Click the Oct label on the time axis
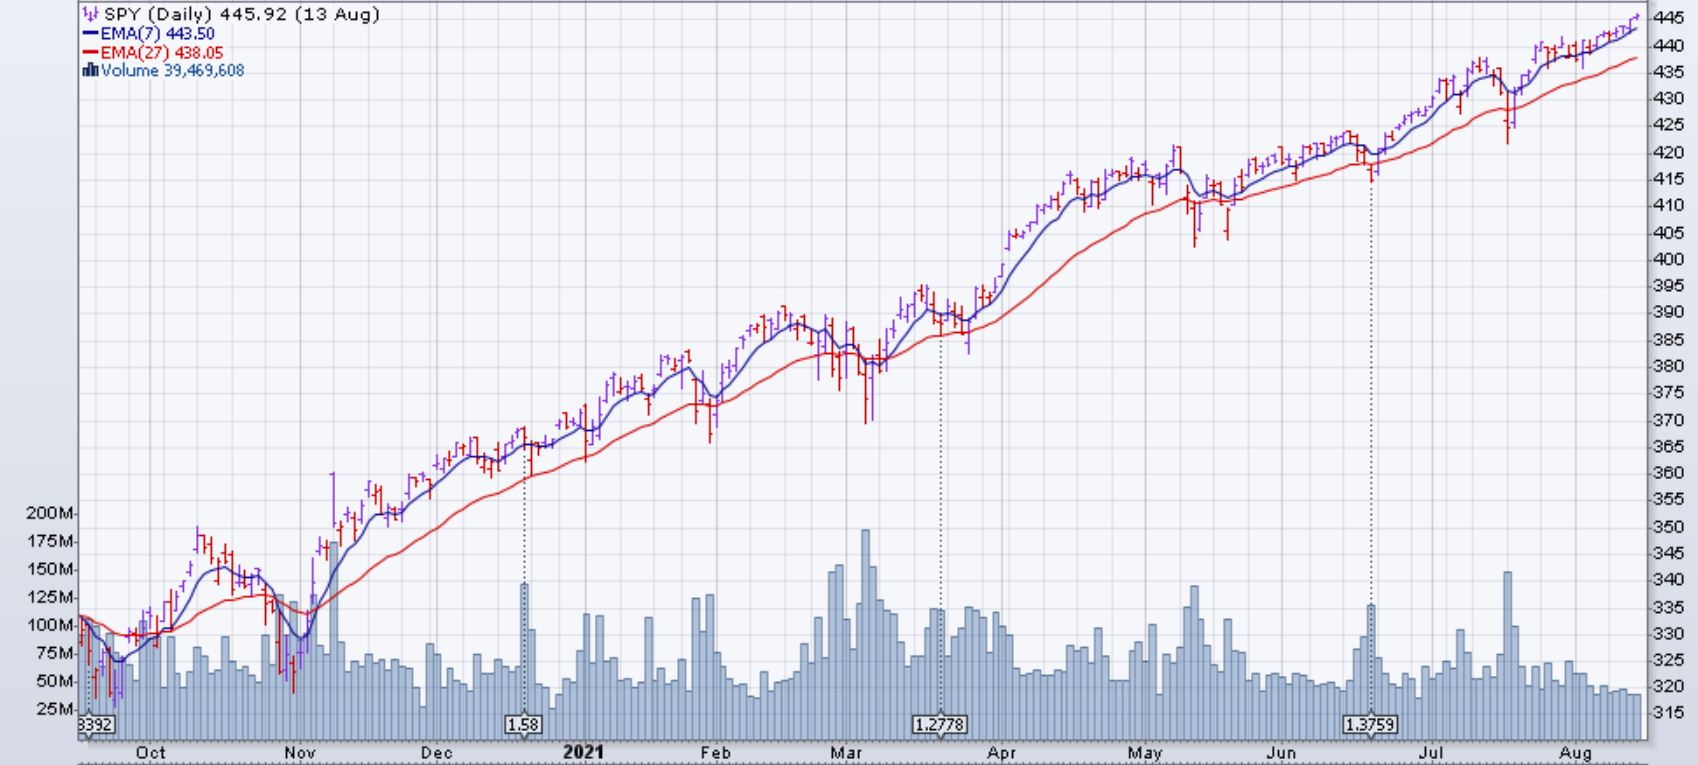Viewport: 1698px width, 765px height. 150,752
